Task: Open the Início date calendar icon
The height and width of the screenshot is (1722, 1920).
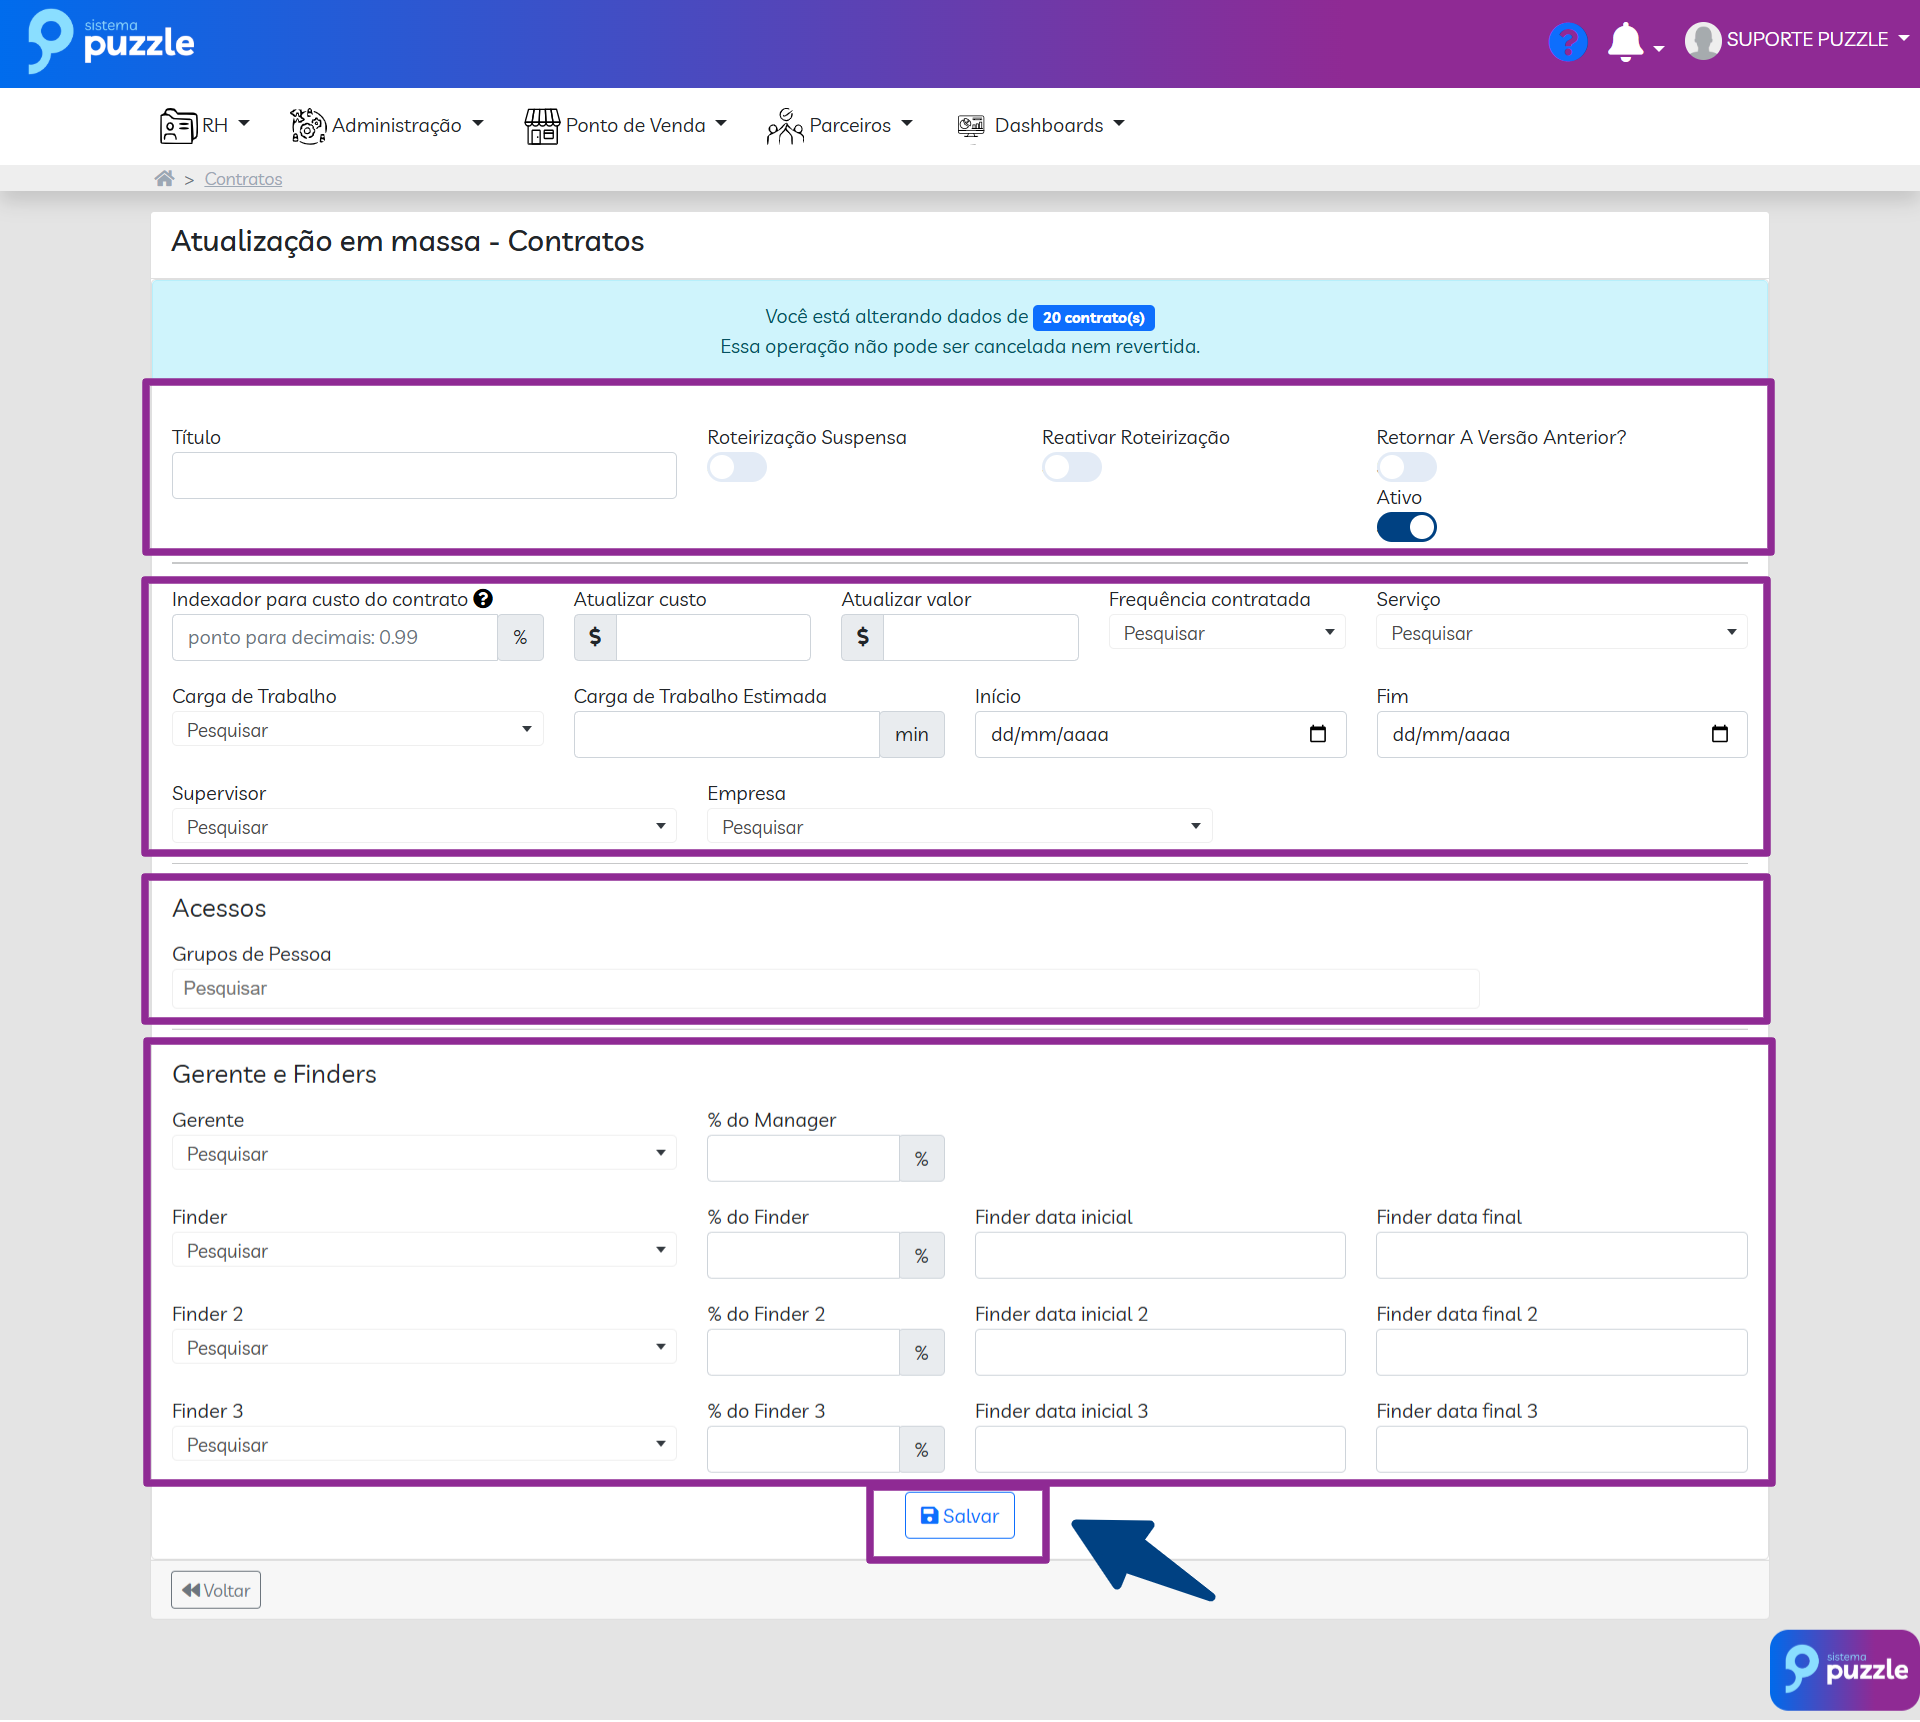Action: click(1318, 734)
